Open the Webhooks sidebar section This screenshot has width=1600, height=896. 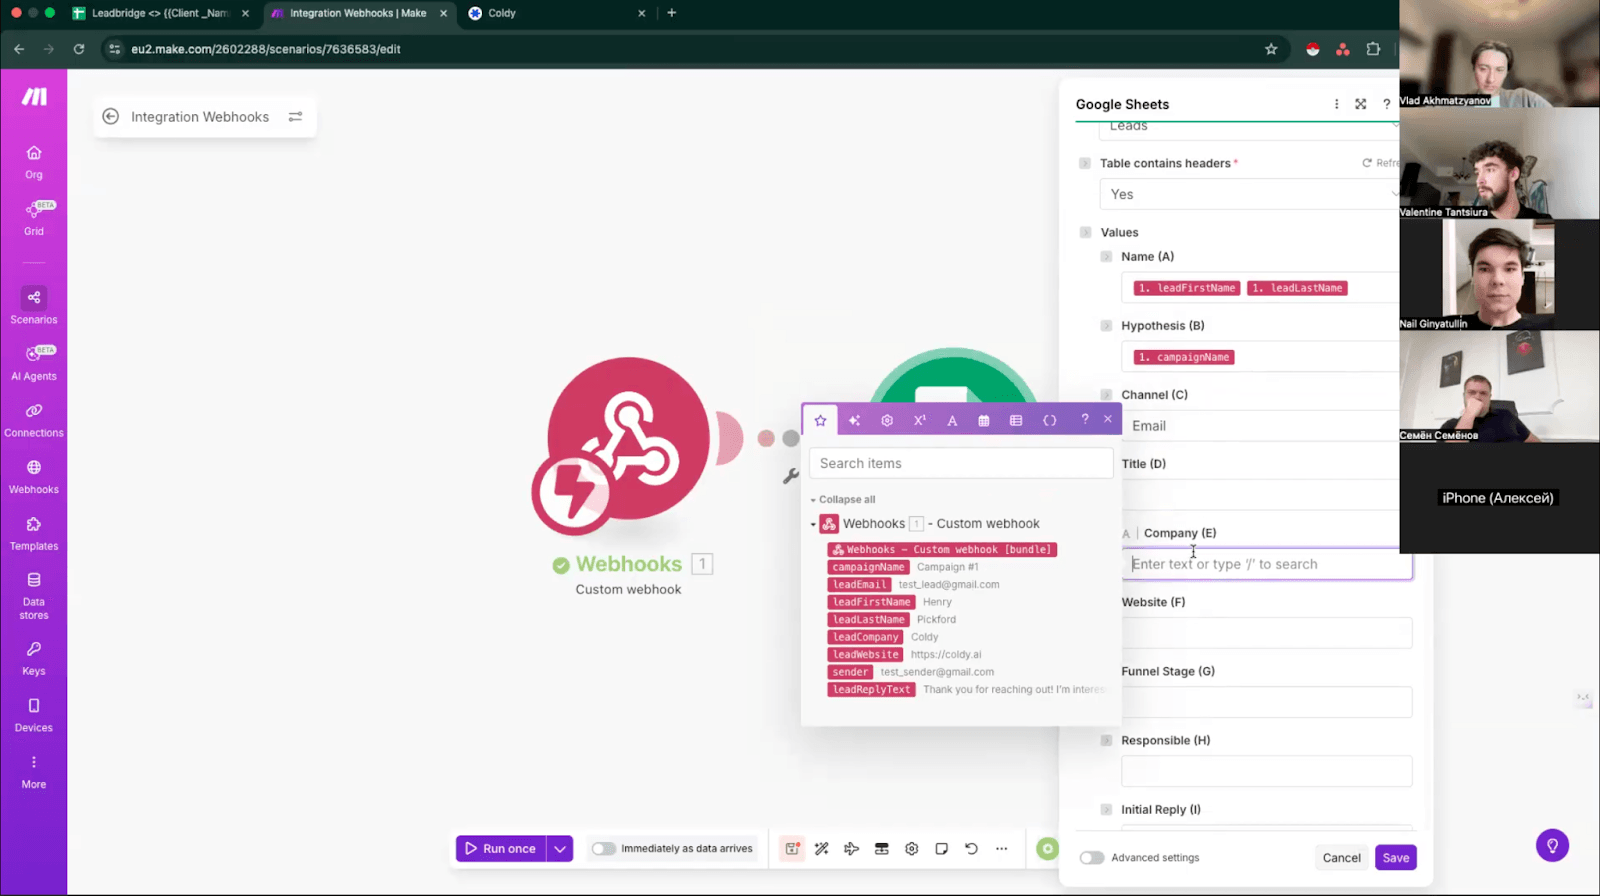pos(34,476)
